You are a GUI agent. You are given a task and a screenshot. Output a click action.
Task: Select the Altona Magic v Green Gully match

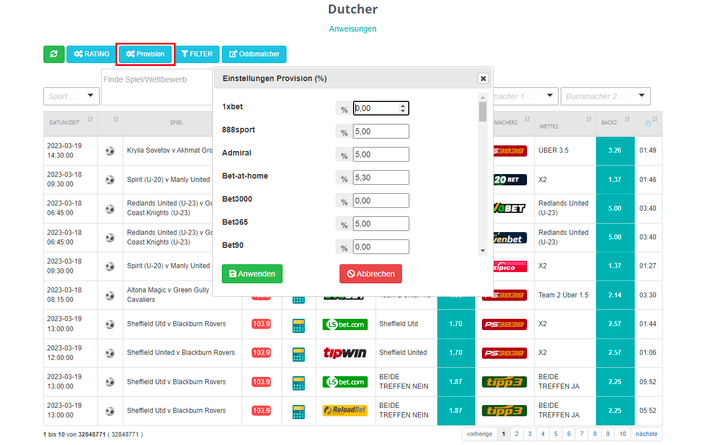168,295
